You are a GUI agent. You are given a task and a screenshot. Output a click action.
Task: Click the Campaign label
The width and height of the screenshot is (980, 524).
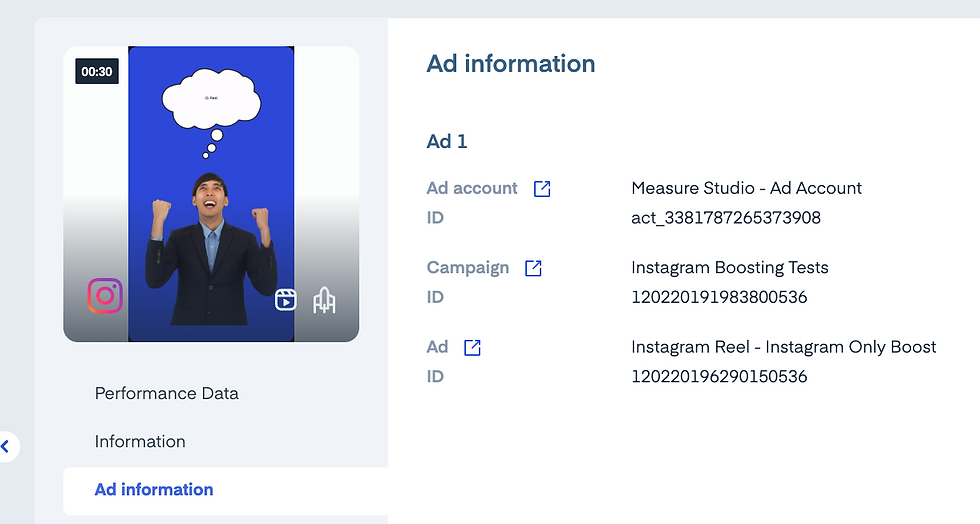[x=468, y=268]
